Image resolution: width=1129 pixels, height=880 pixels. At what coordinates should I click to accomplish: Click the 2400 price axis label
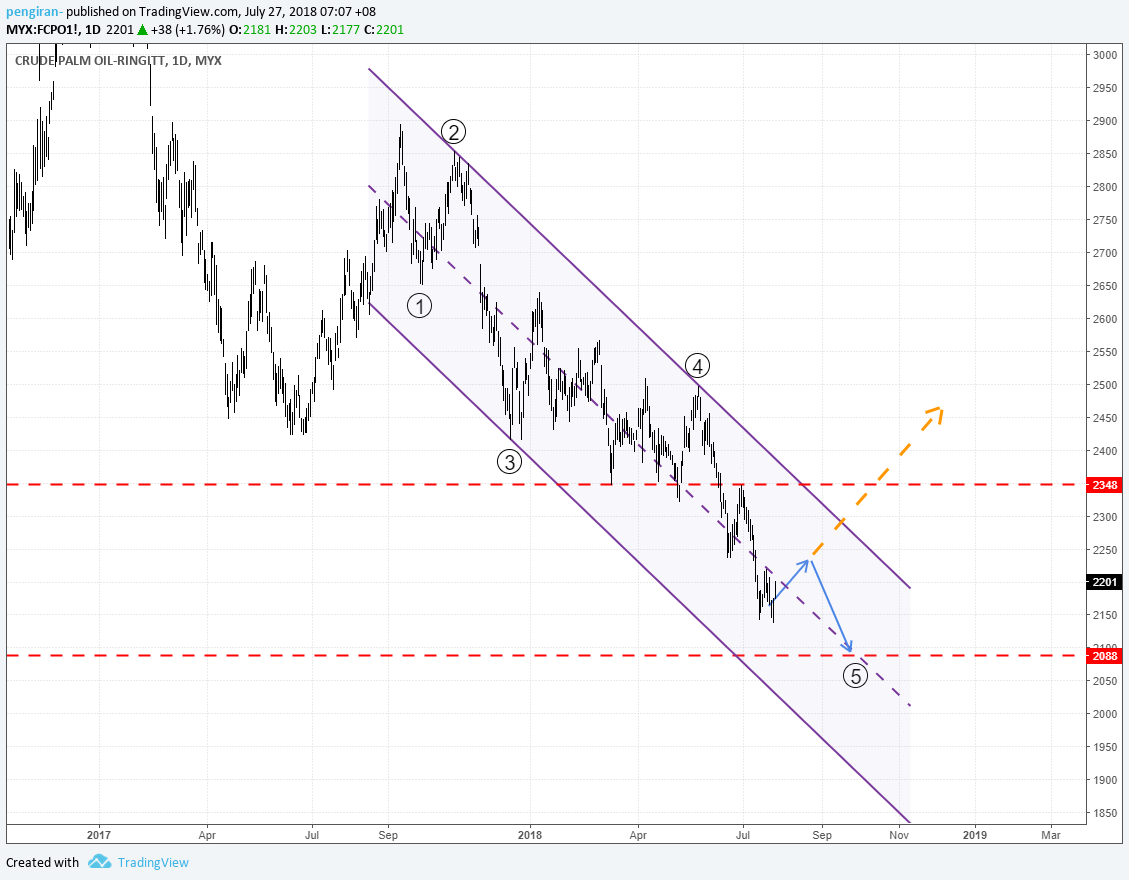point(1105,451)
